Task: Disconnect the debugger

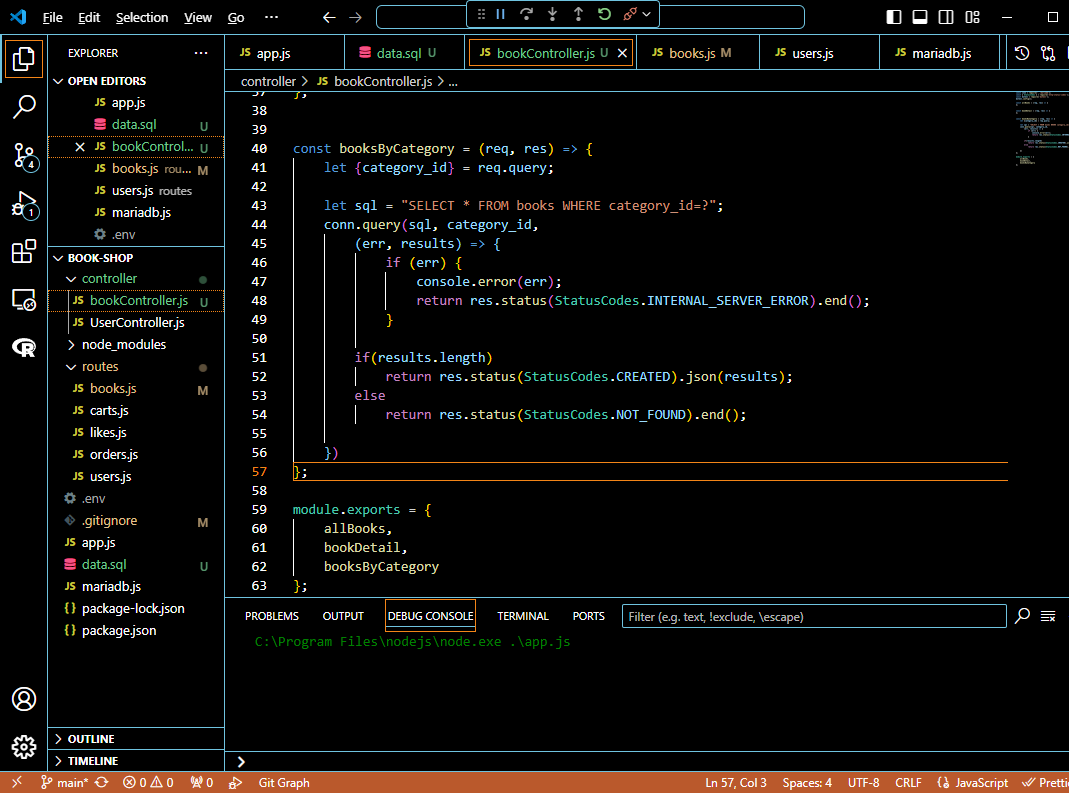Action: click(629, 14)
